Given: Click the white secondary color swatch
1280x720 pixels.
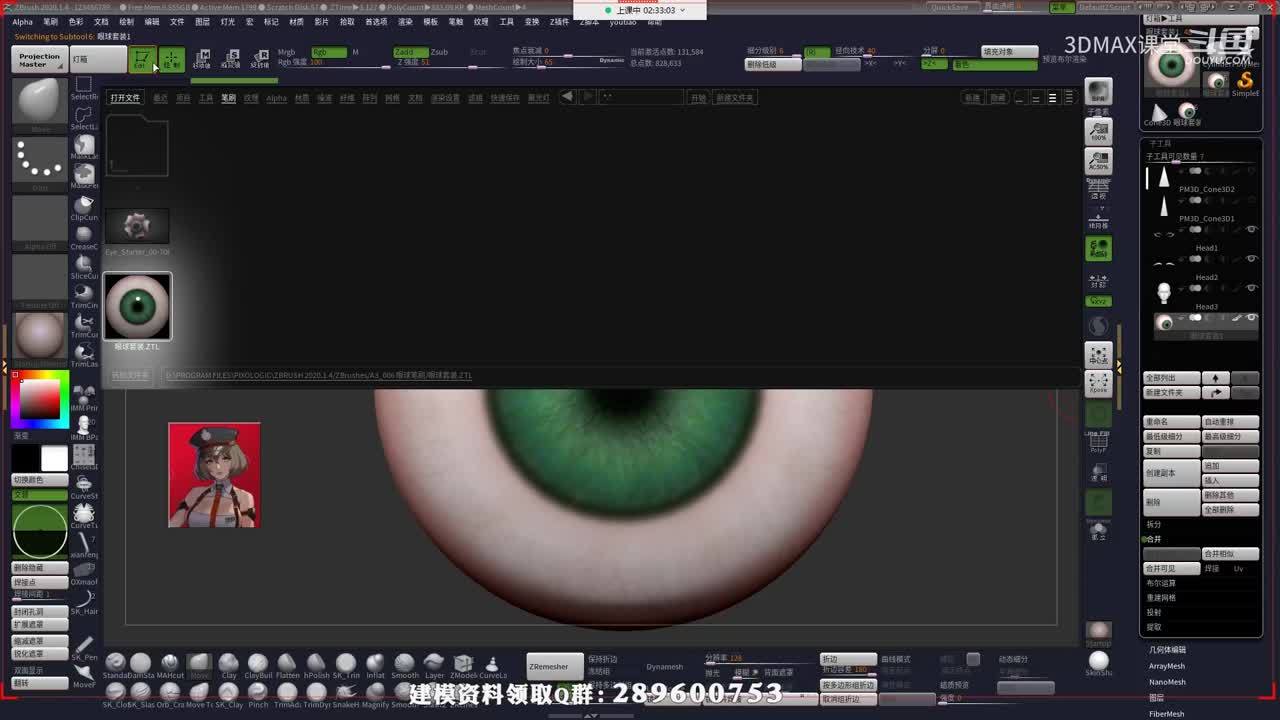Looking at the screenshot, I should (54, 458).
